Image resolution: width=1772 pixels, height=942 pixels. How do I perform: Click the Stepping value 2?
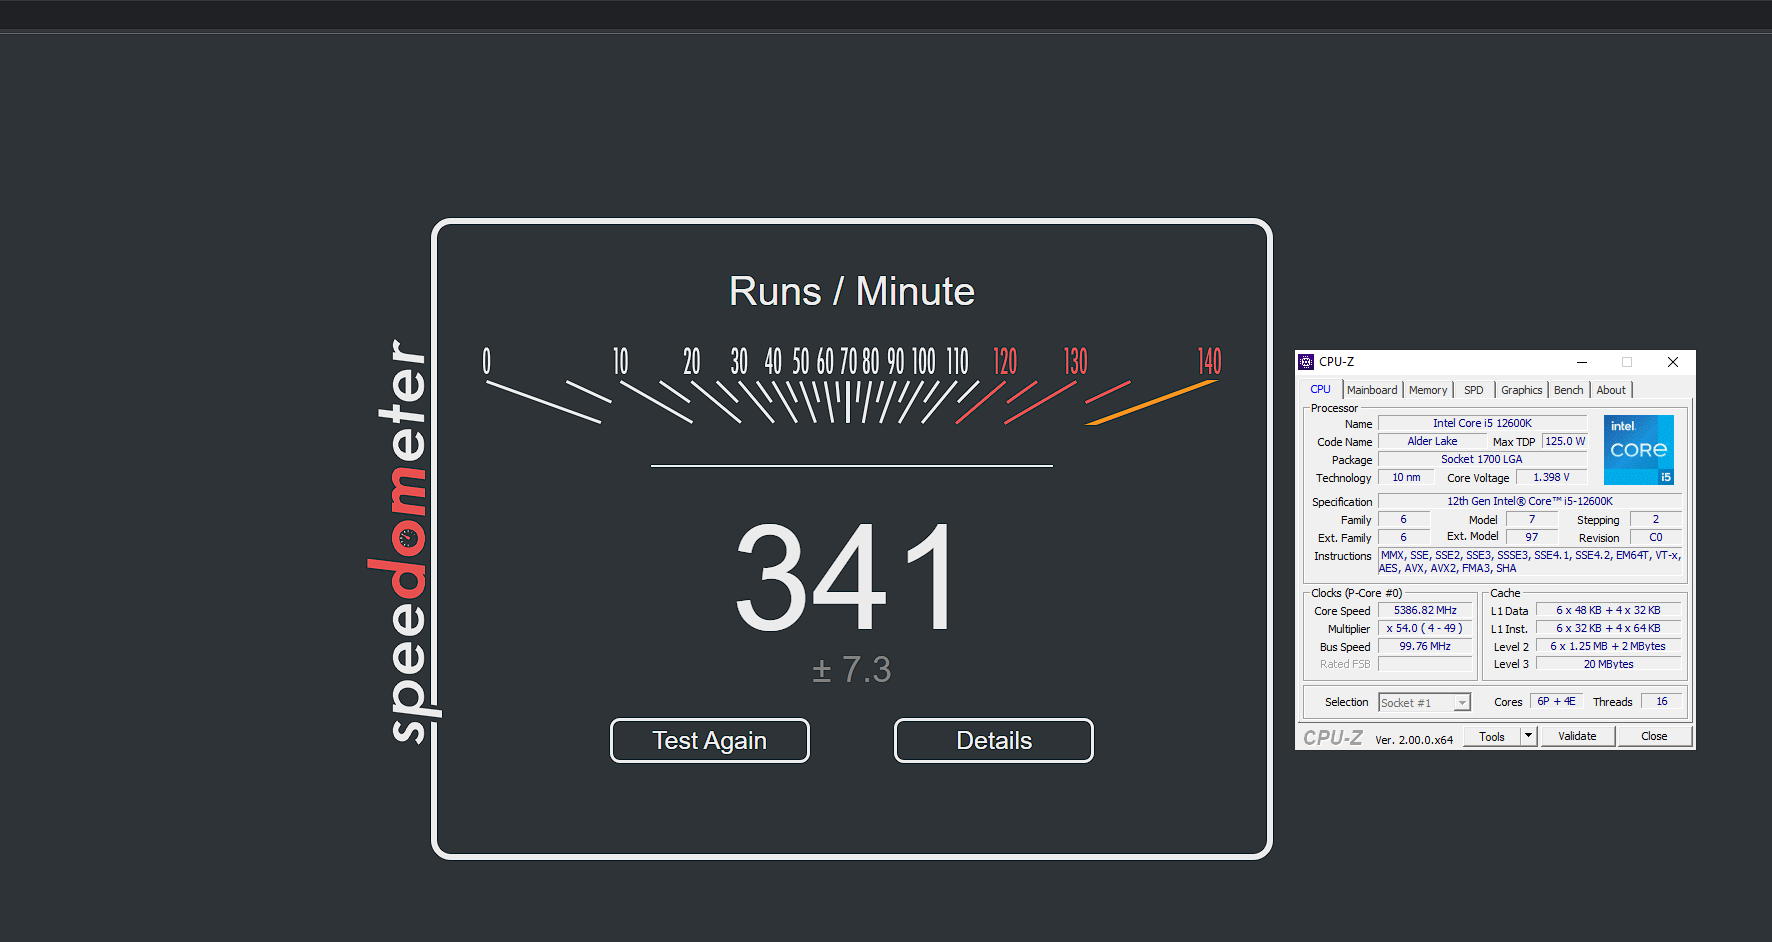pos(1656,520)
